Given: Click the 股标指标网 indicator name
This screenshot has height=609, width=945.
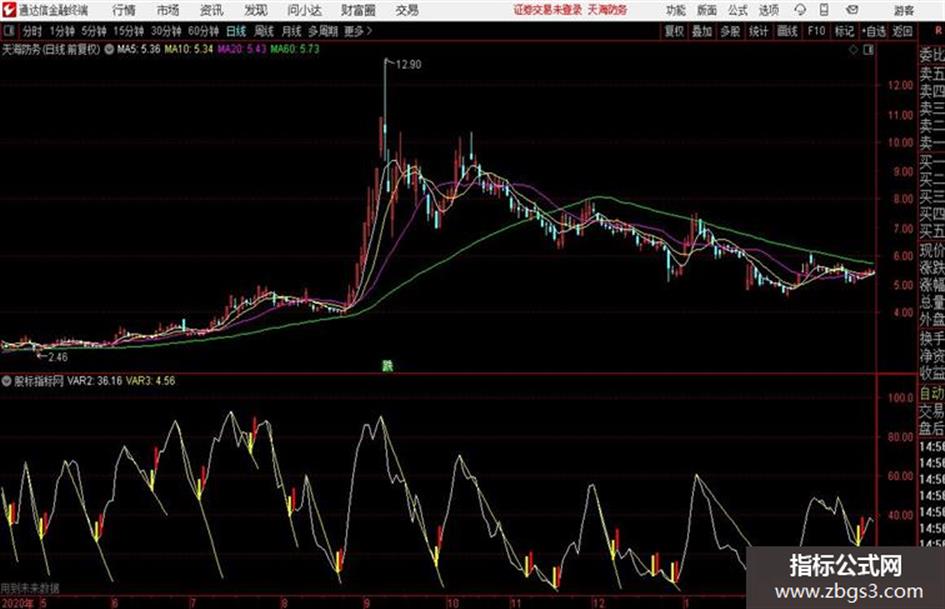Looking at the screenshot, I should pos(39,381).
